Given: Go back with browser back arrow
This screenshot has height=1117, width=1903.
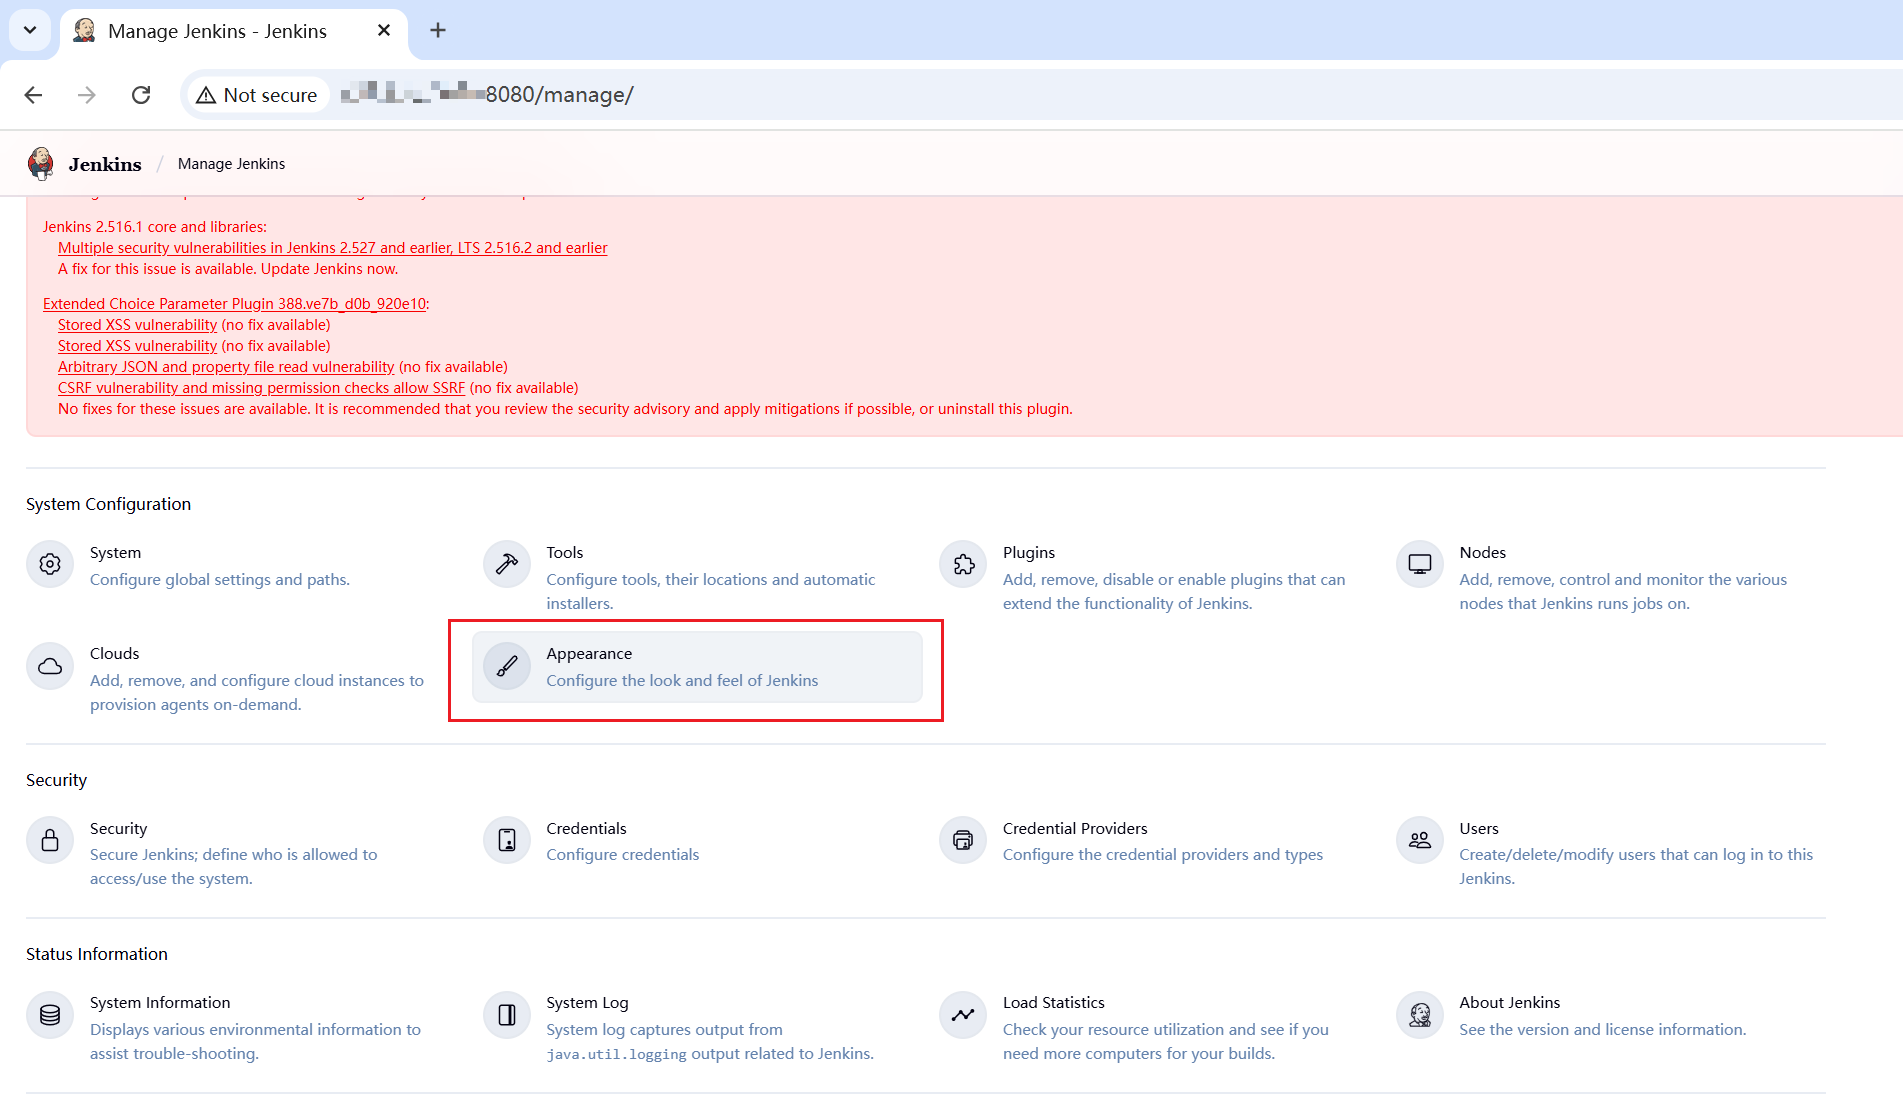Looking at the screenshot, I should [33, 95].
